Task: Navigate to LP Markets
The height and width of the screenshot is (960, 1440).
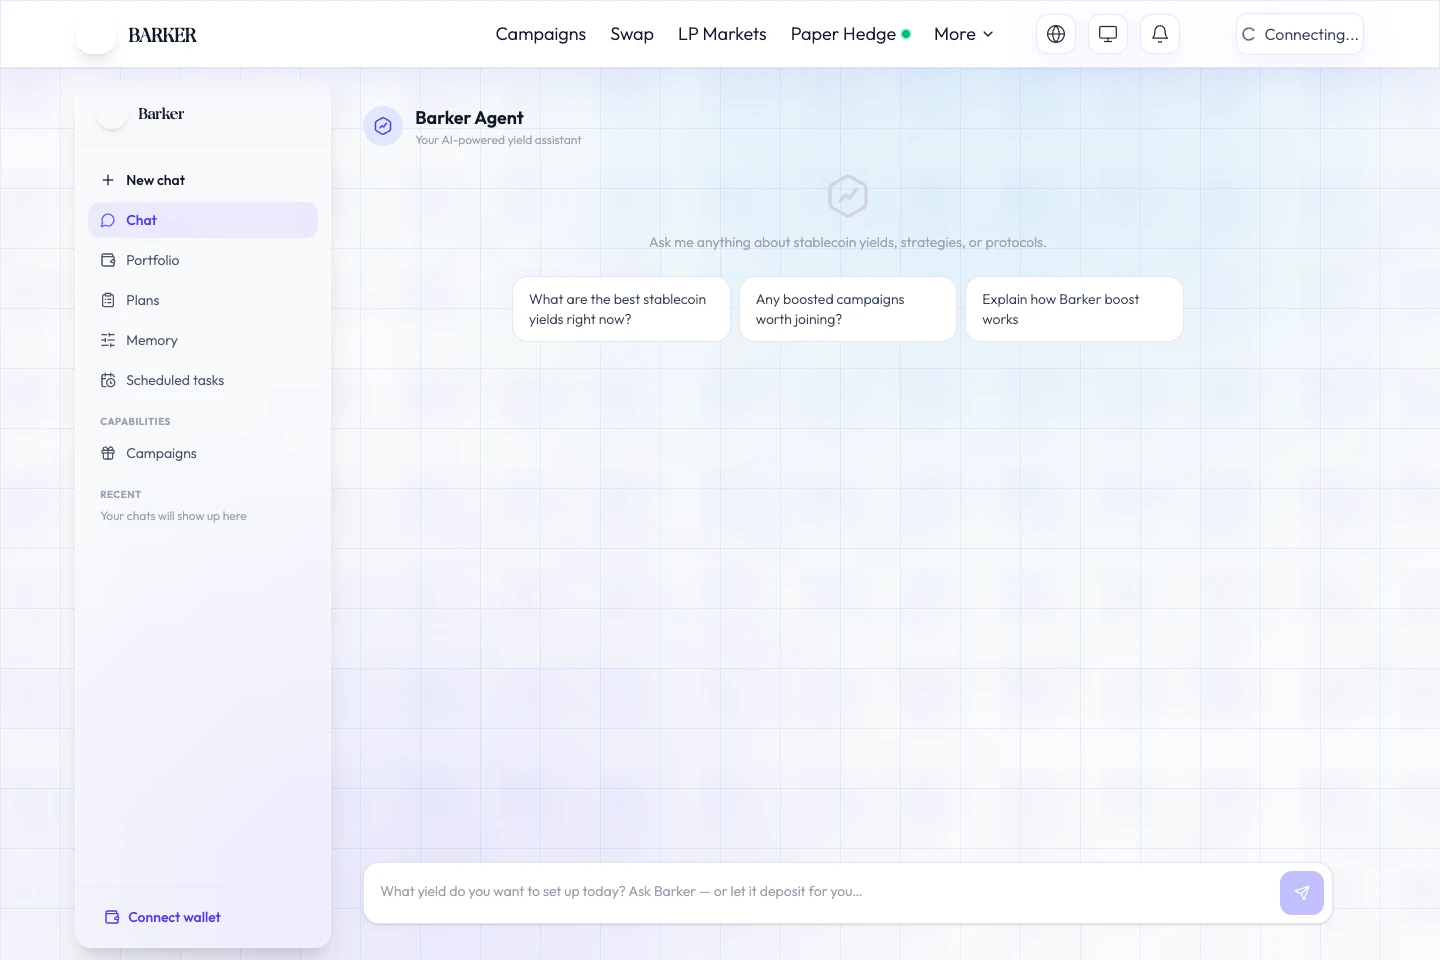Action: [722, 34]
